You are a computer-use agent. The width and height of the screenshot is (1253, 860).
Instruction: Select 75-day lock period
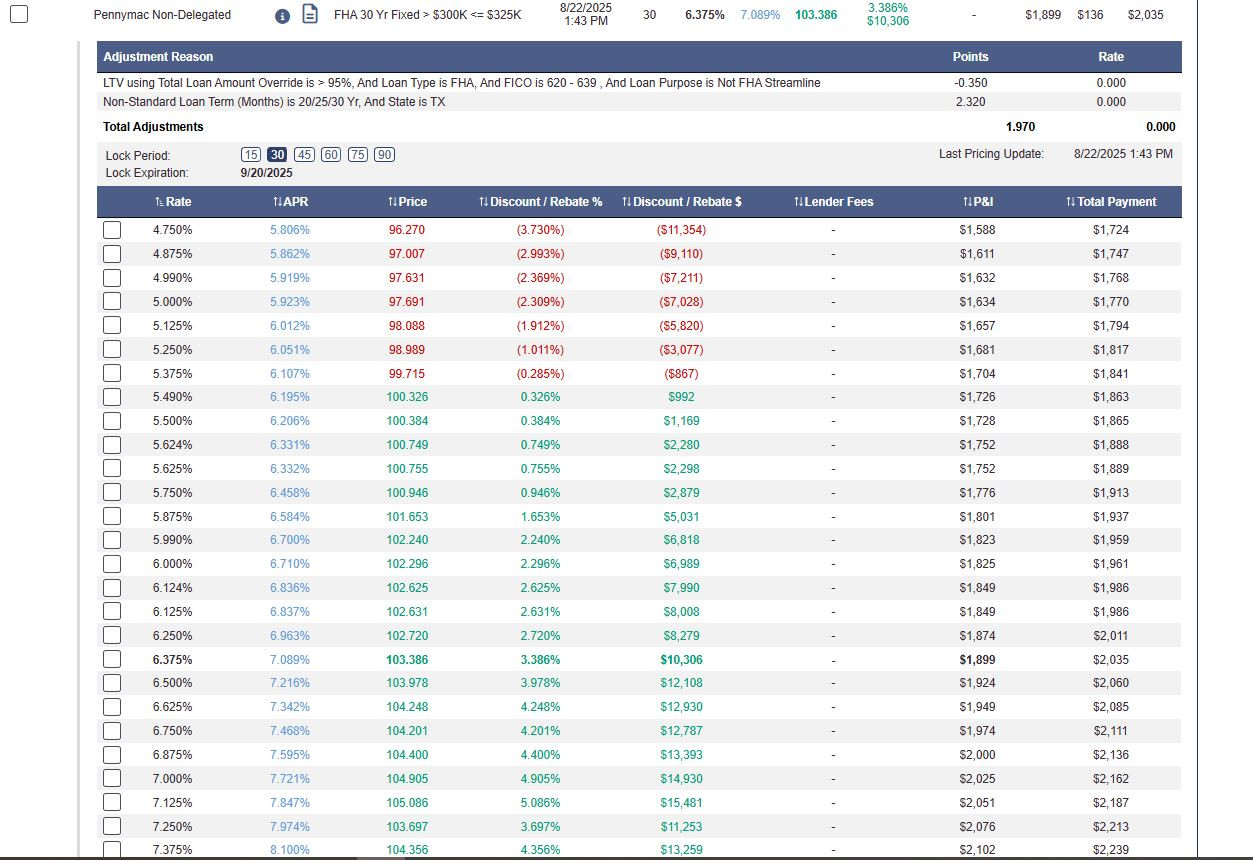358,154
